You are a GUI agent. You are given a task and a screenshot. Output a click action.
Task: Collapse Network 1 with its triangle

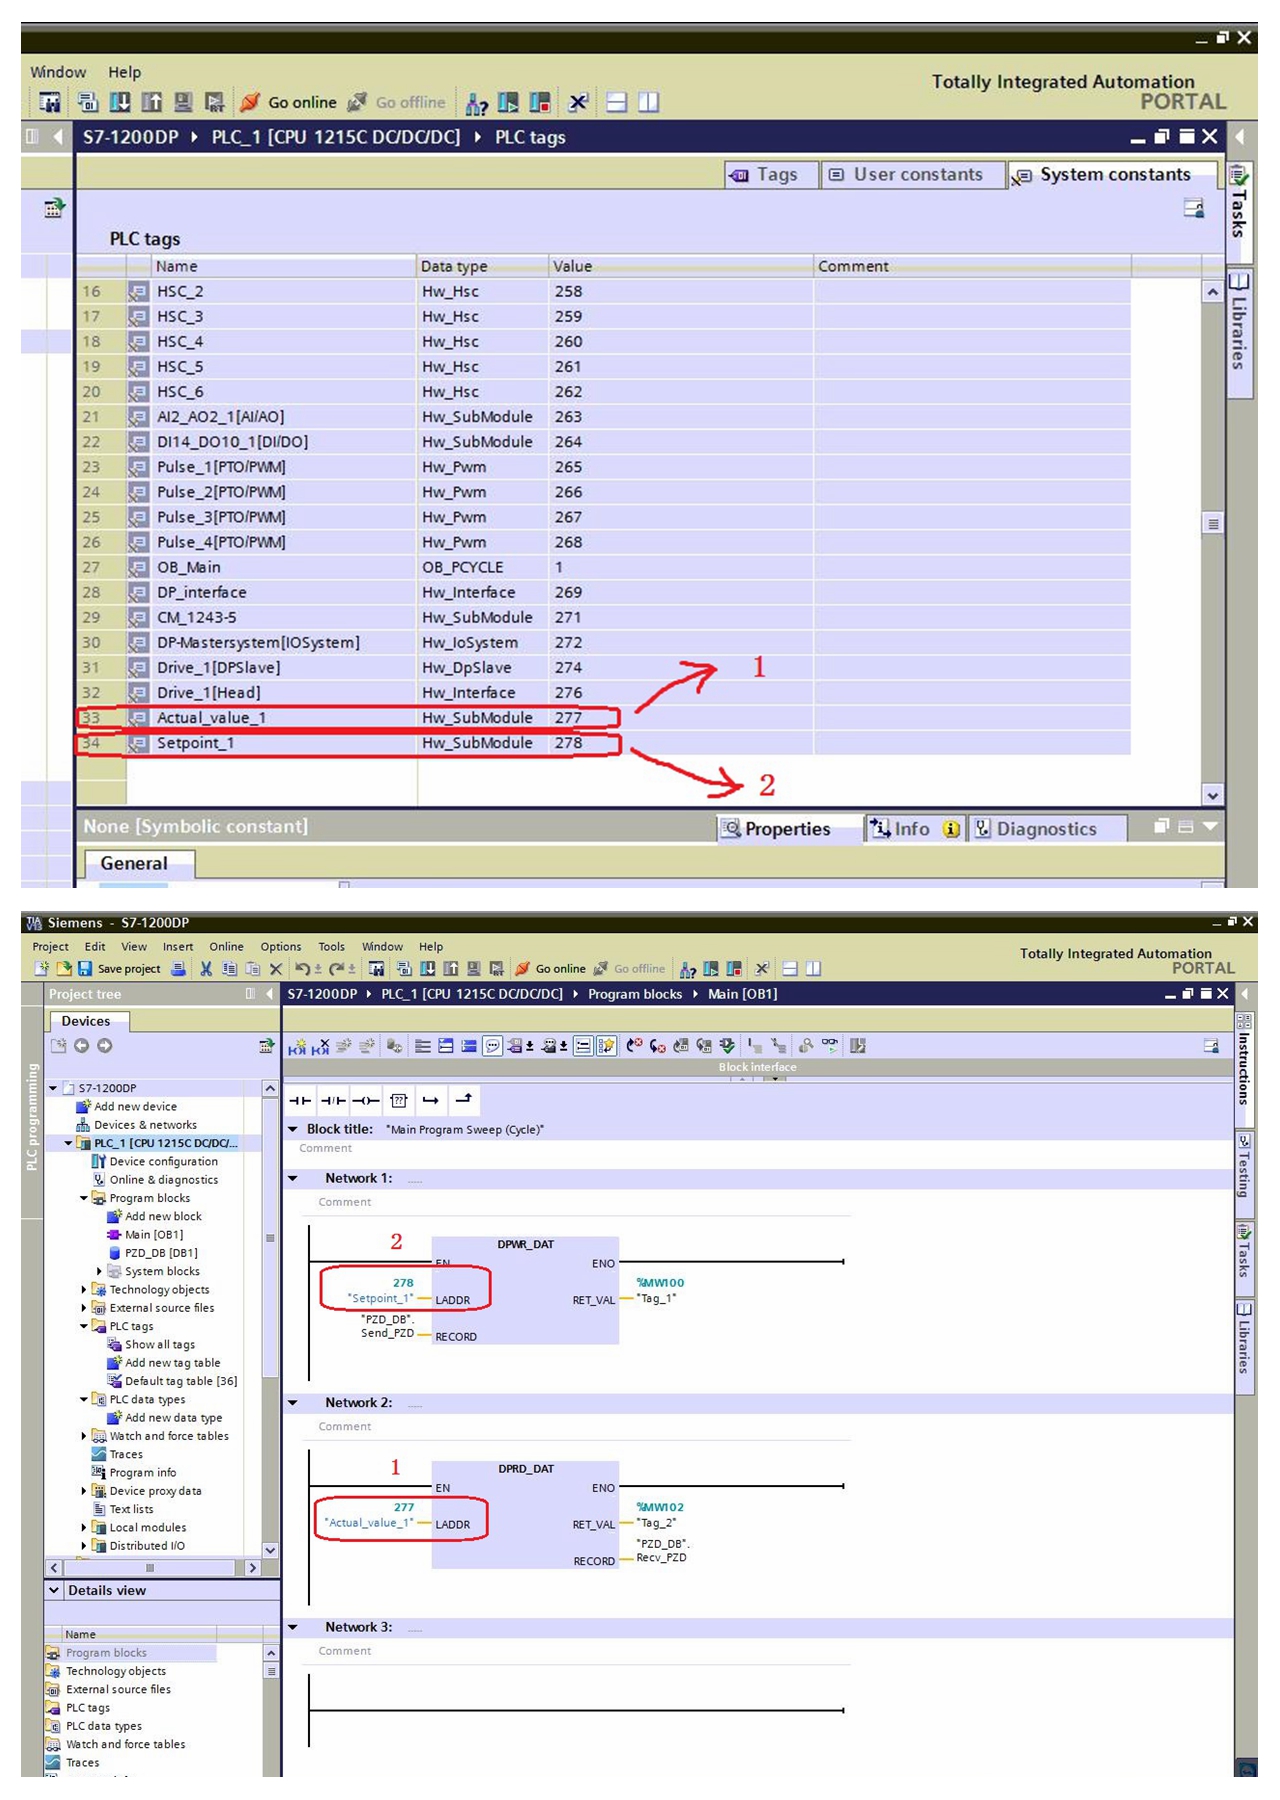point(293,1178)
